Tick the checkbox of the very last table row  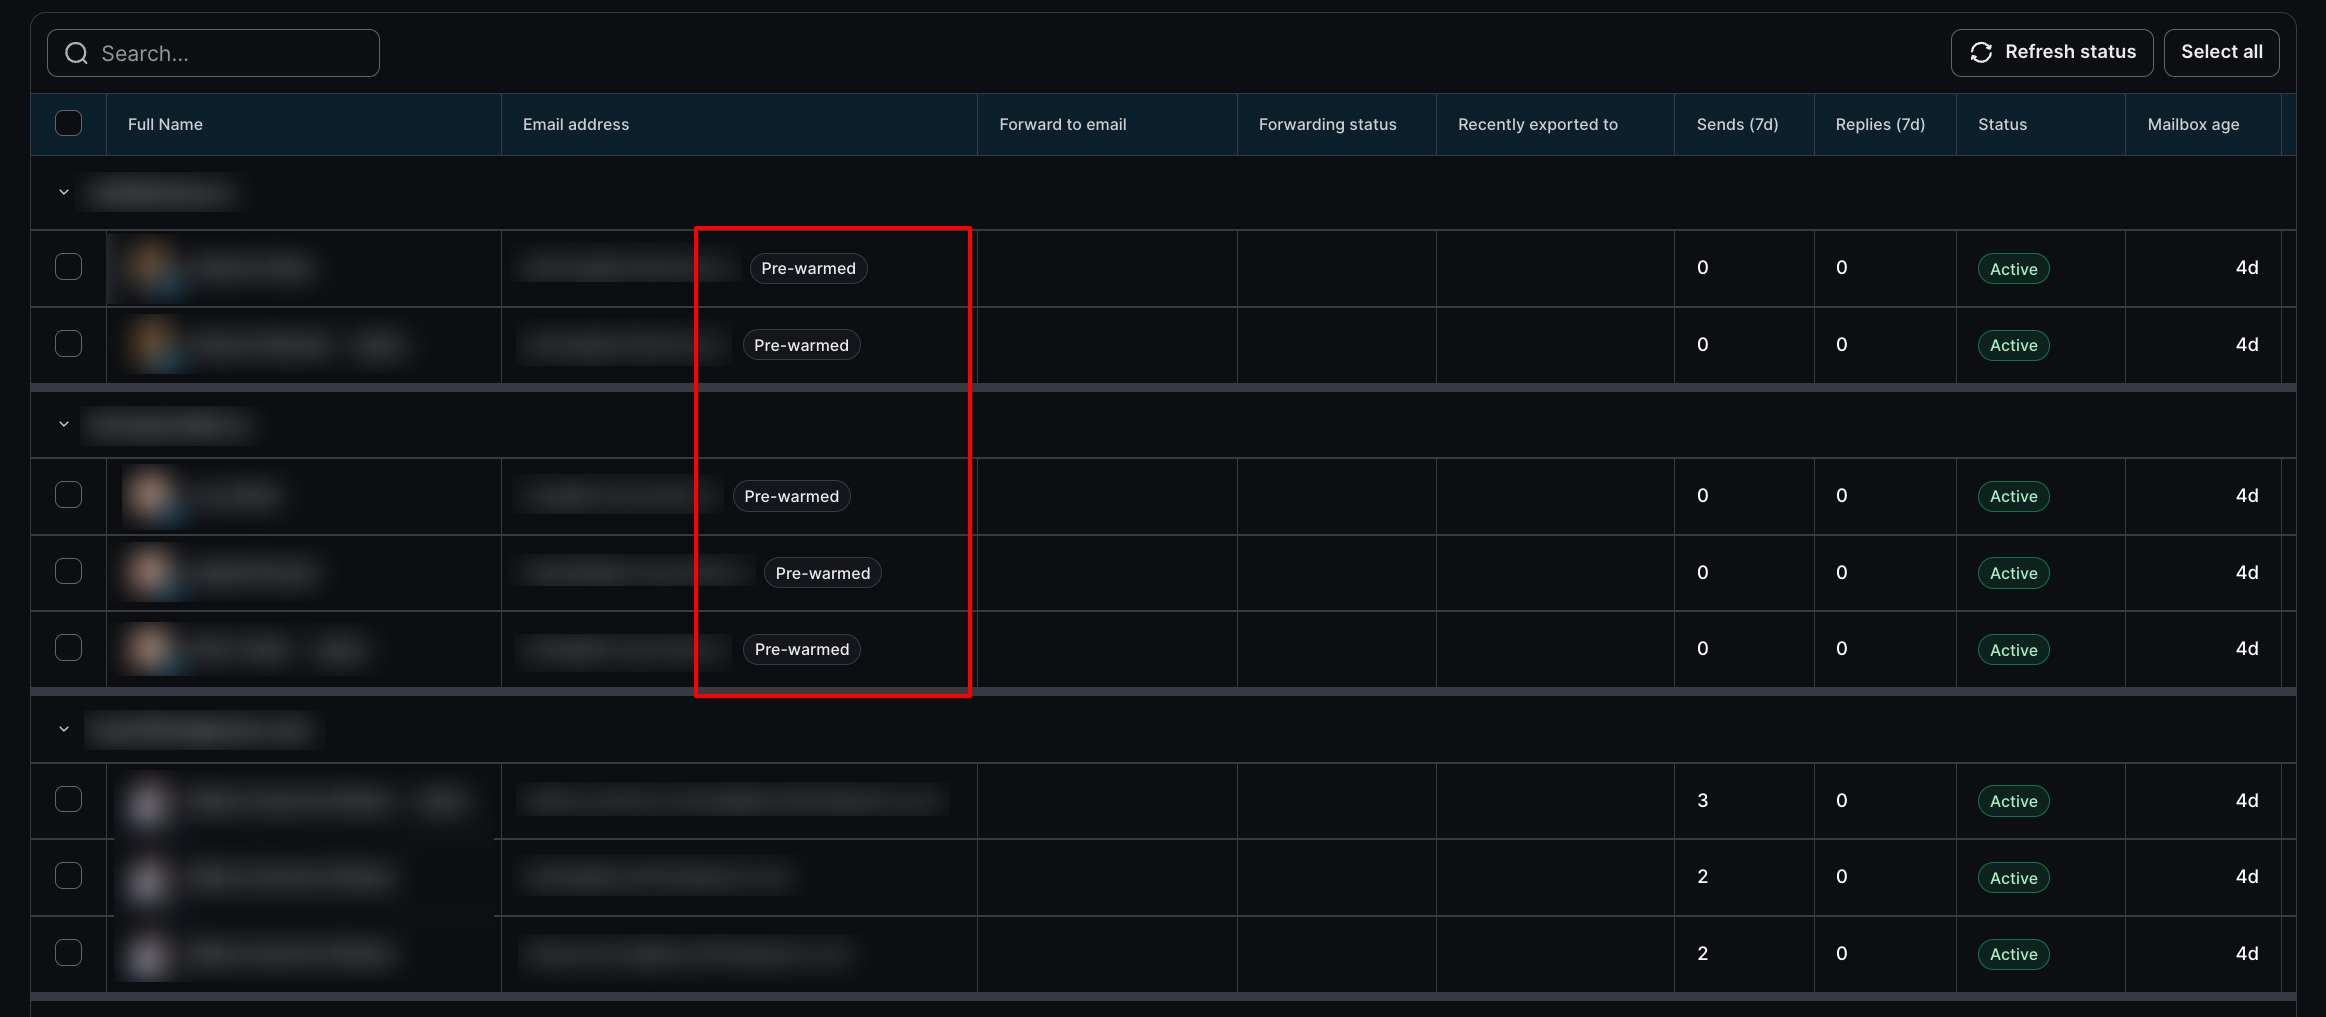[x=68, y=952]
